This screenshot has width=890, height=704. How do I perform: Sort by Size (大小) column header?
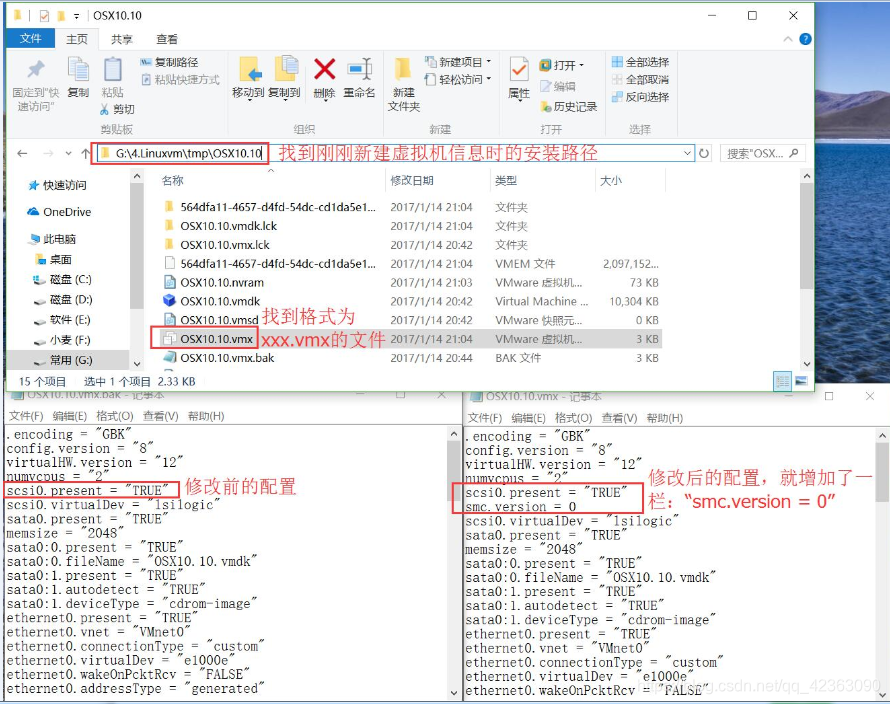coord(611,181)
